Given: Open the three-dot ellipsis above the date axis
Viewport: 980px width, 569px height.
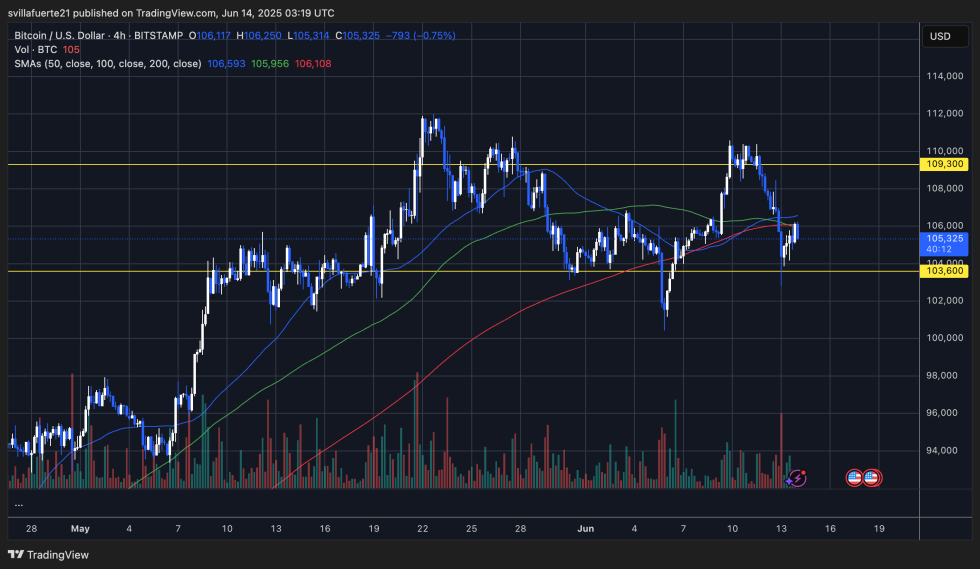Looking at the screenshot, I should (x=18, y=503).
